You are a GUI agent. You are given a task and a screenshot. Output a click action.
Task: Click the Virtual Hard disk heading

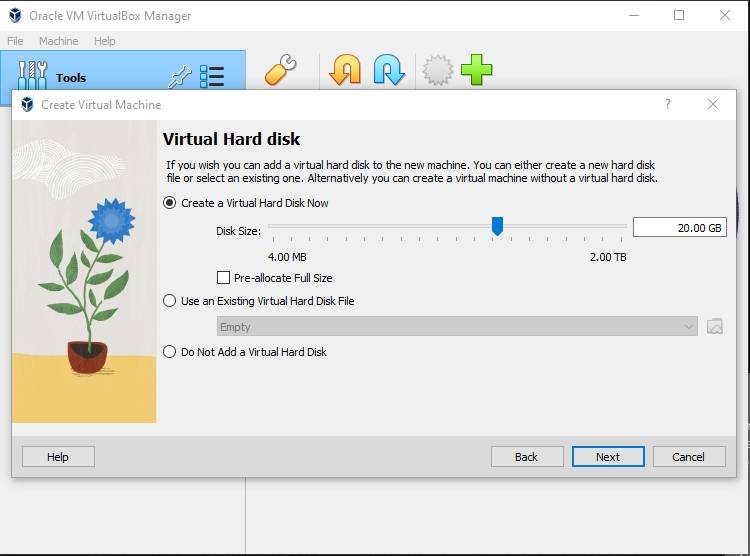(232, 139)
